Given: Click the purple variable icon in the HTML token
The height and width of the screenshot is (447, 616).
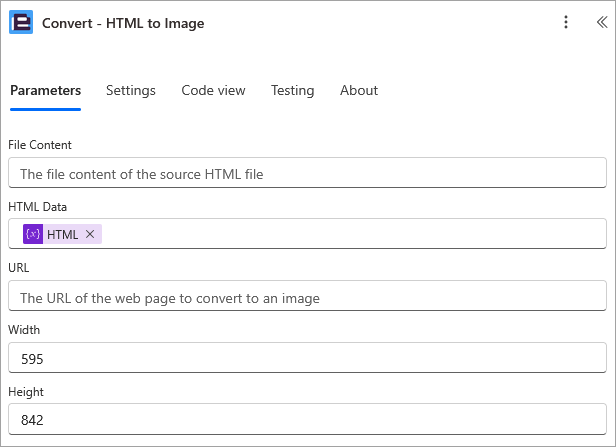Looking at the screenshot, I should coord(33,234).
